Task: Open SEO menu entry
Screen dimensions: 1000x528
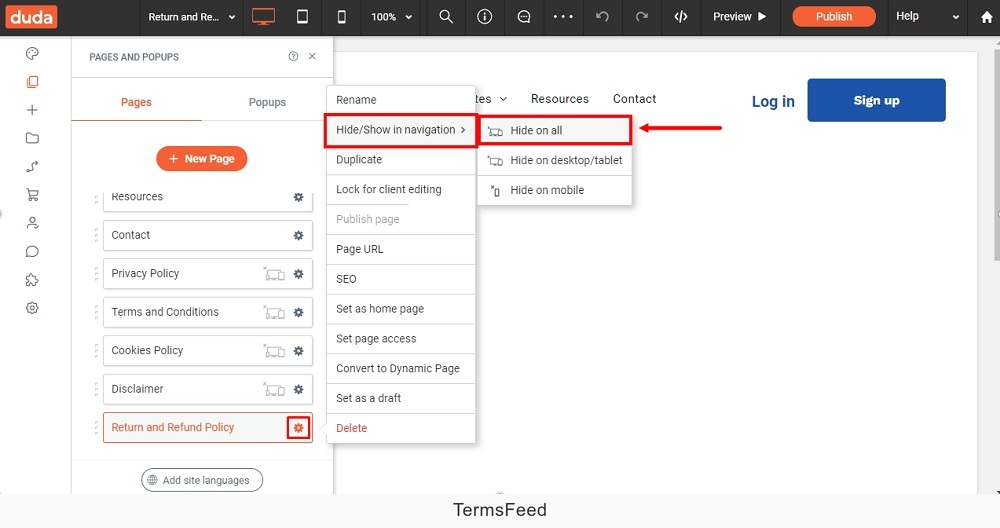Action: click(x=401, y=279)
